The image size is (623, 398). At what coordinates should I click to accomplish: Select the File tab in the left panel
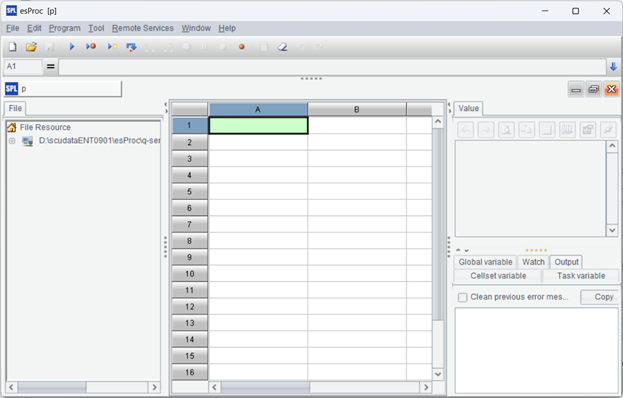[15, 108]
